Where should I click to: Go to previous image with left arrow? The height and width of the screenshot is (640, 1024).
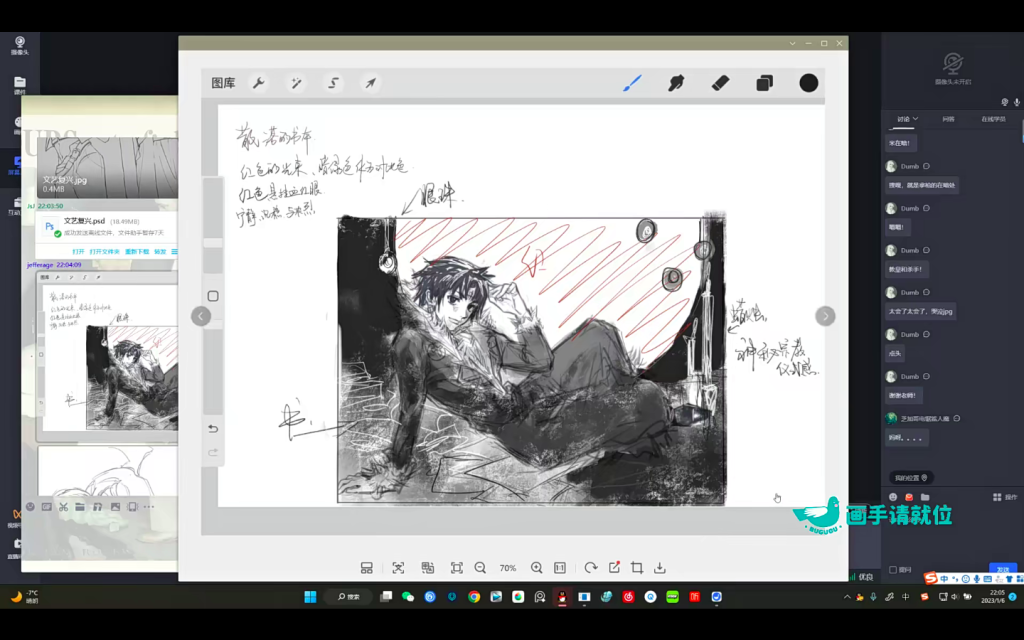pyautogui.click(x=201, y=316)
